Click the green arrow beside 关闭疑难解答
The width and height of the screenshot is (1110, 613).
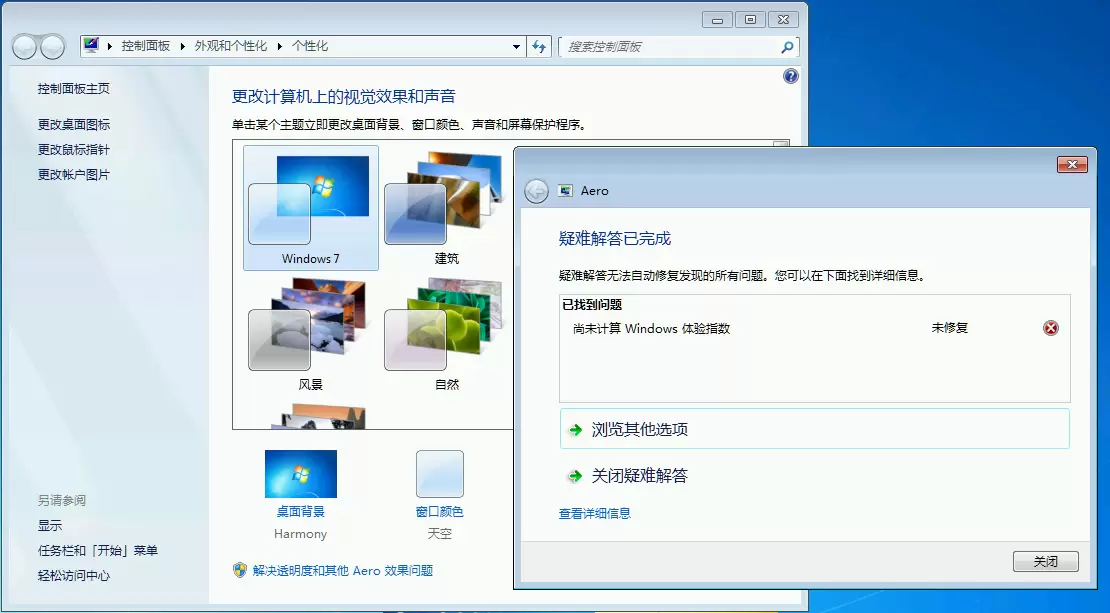tap(576, 476)
